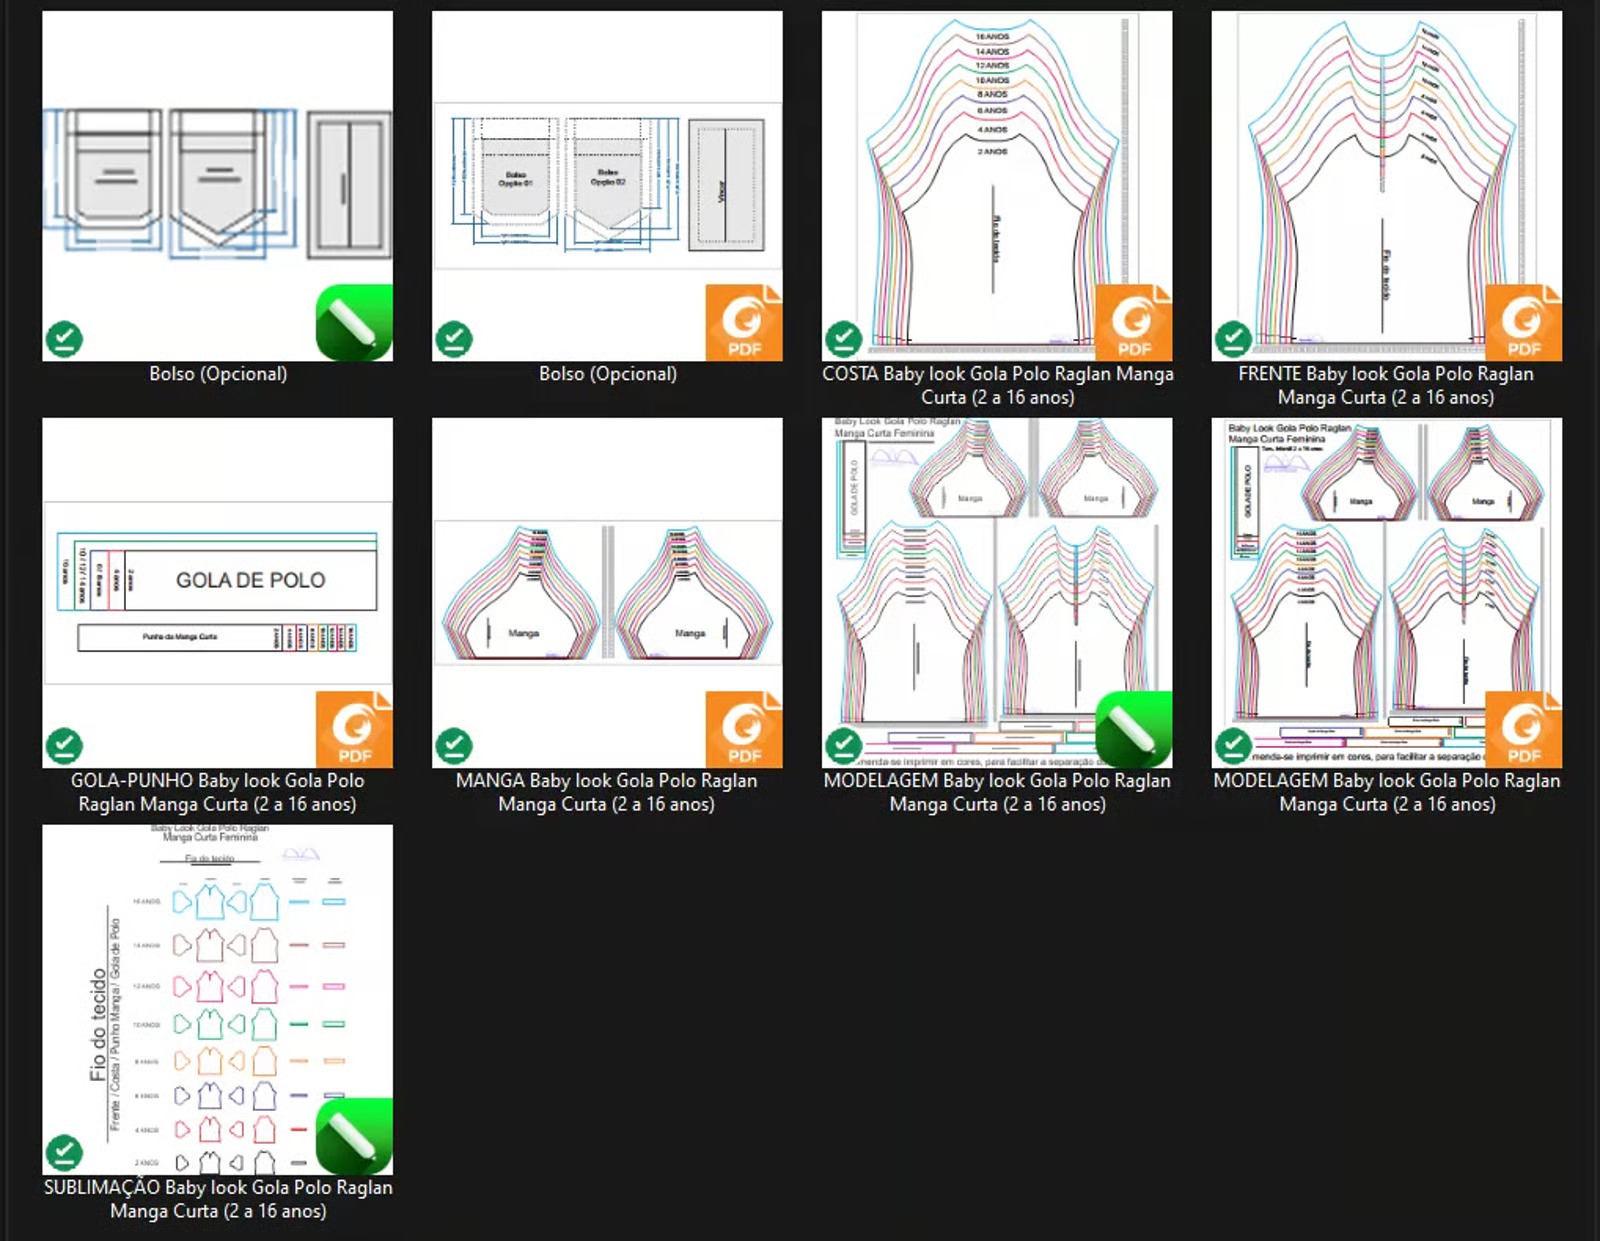
Task: Click the green sync checkmark on the Bolso PDF
Action: pos(454,339)
